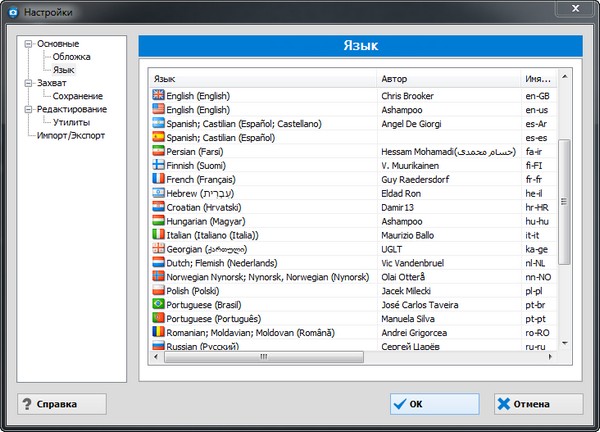600x432 pixels.
Task: Click the vertical scrollbar of the language list
Action: coord(564,200)
